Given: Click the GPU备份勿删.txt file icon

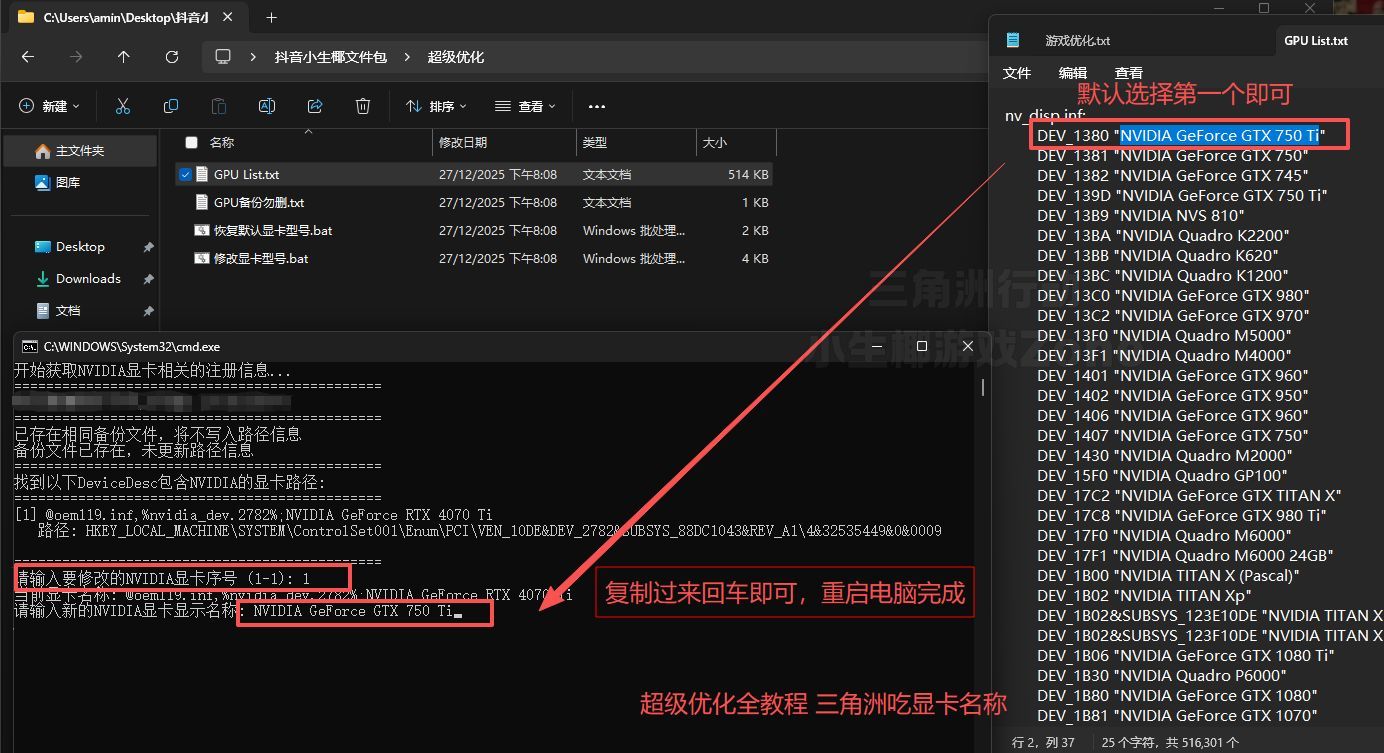Looking at the screenshot, I should click(x=202, y=202).
